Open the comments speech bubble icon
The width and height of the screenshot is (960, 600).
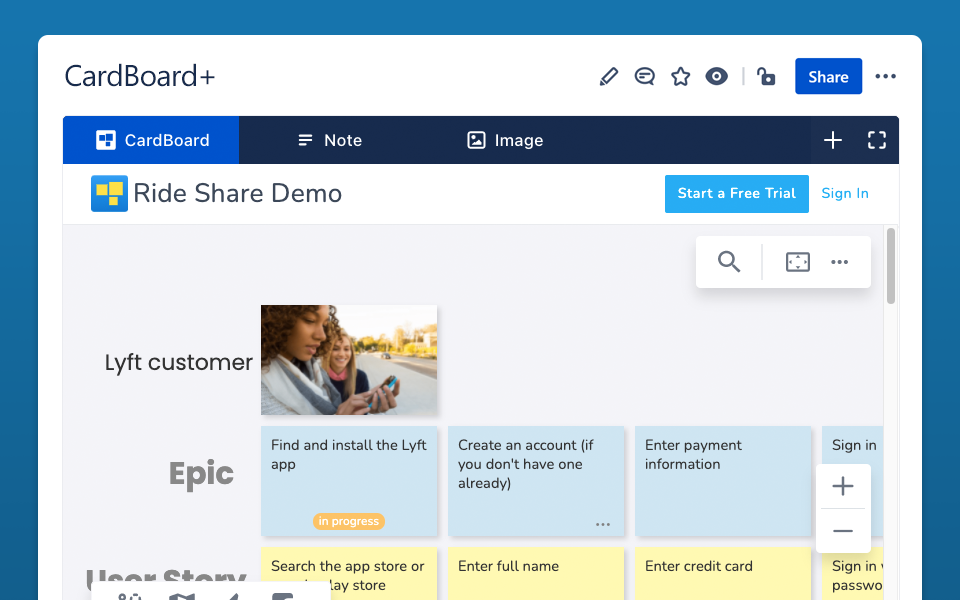tap(645, 77)
